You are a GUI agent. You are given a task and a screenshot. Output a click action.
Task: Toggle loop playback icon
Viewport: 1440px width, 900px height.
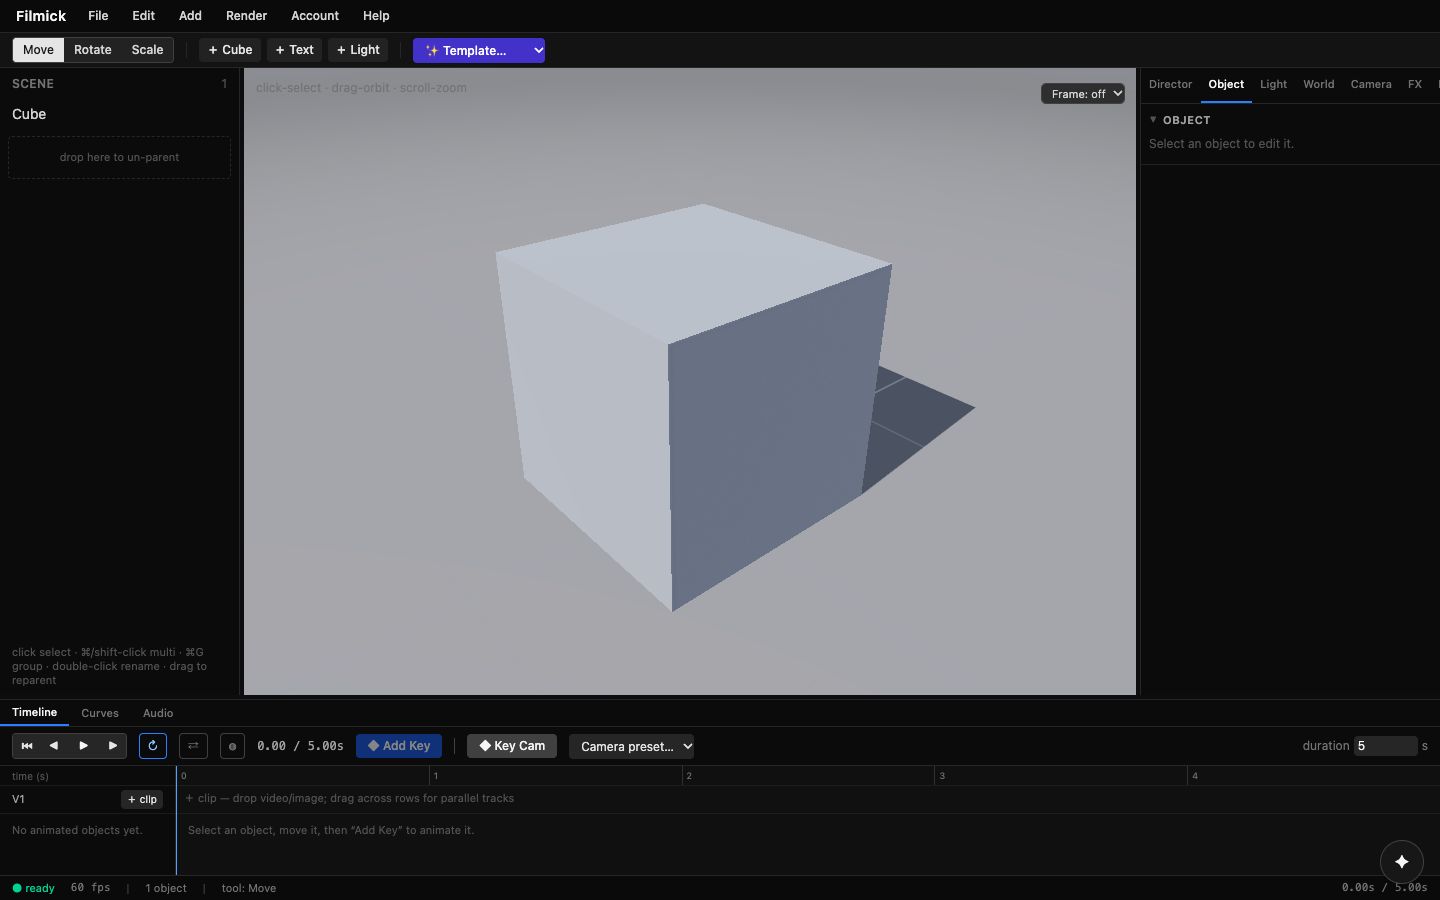click(153, 746)
